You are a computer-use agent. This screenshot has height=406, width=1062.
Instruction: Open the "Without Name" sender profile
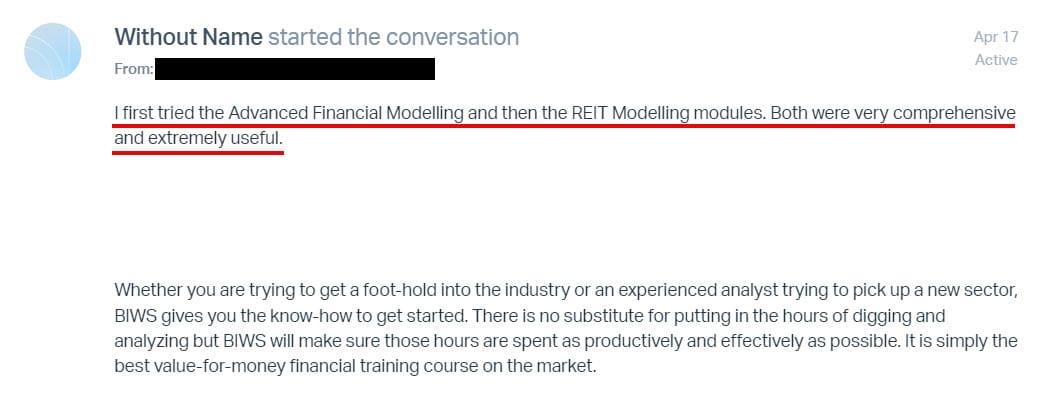click(x=188, y=37)
